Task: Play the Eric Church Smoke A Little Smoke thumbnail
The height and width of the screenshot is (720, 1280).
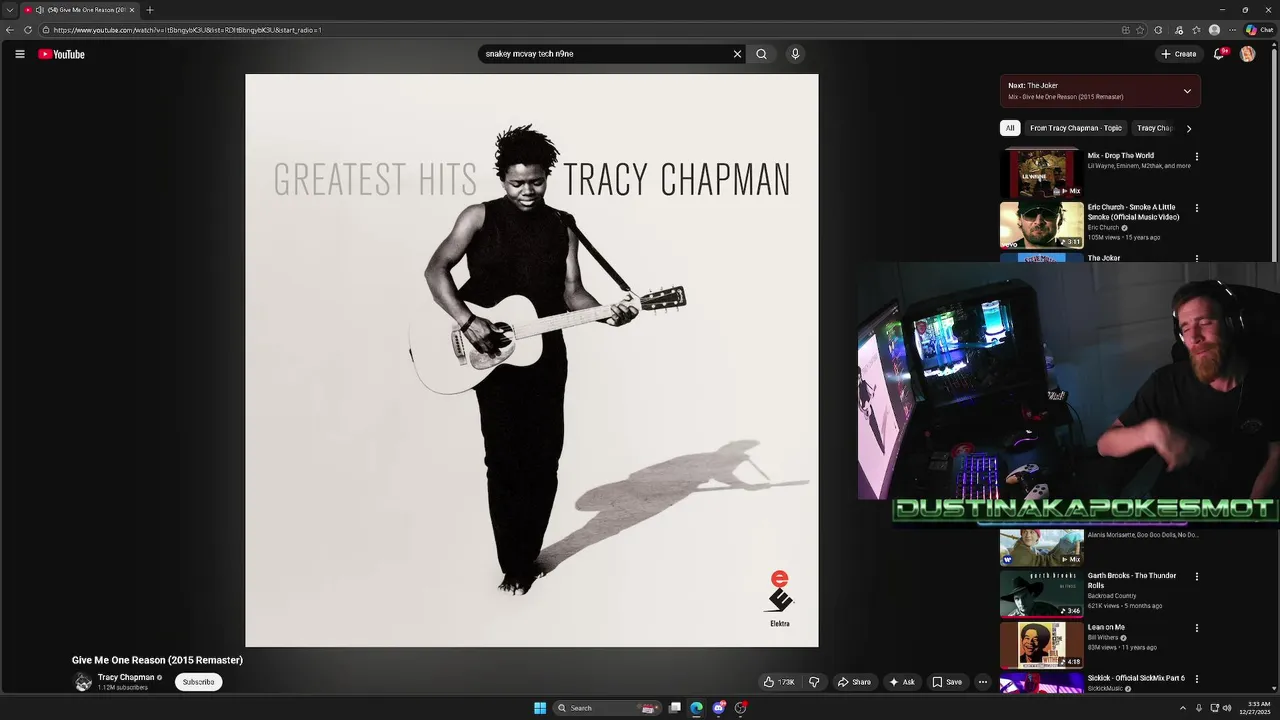Action: [x=1042, y=225]
